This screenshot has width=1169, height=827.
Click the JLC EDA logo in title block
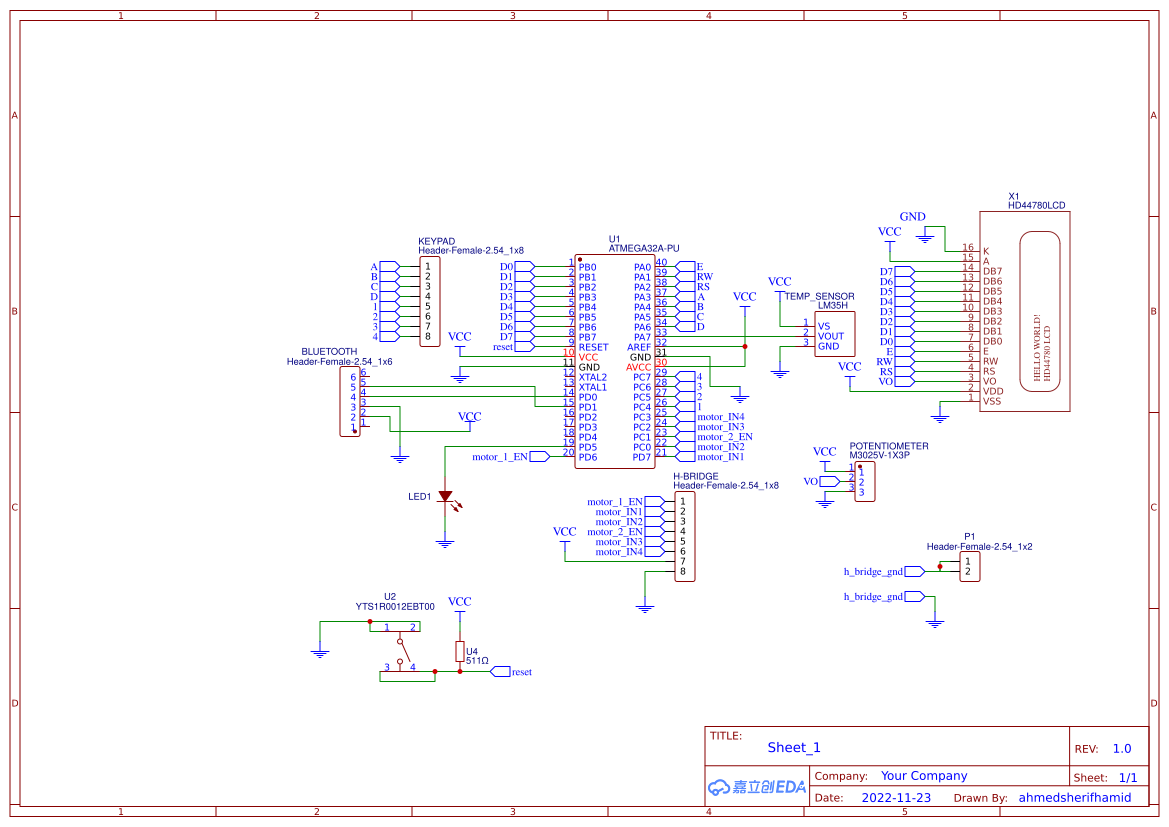pyautogui.click(x=755, y=787)
